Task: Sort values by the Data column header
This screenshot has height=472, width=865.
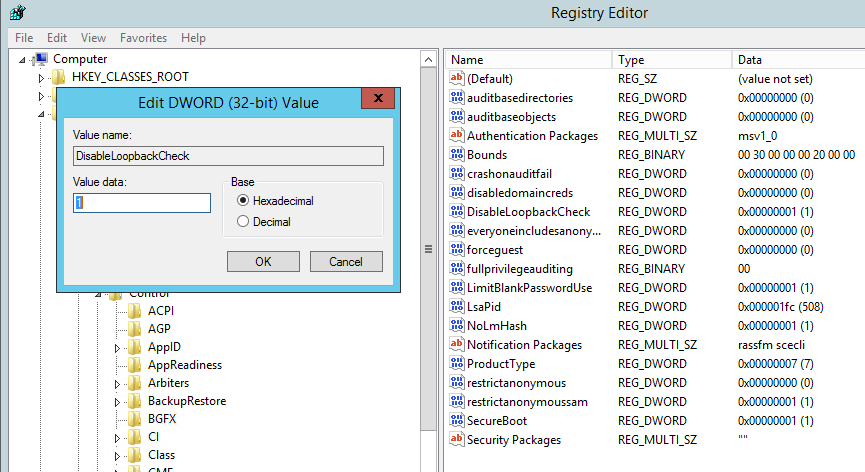Action: tap(798, 60)
